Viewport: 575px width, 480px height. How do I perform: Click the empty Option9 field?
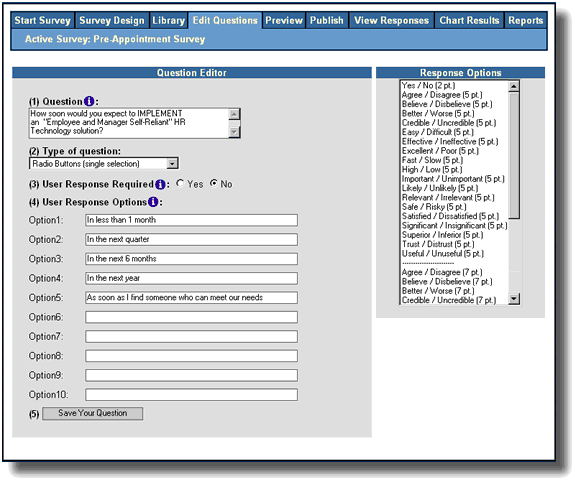click(x=191, y=375)
